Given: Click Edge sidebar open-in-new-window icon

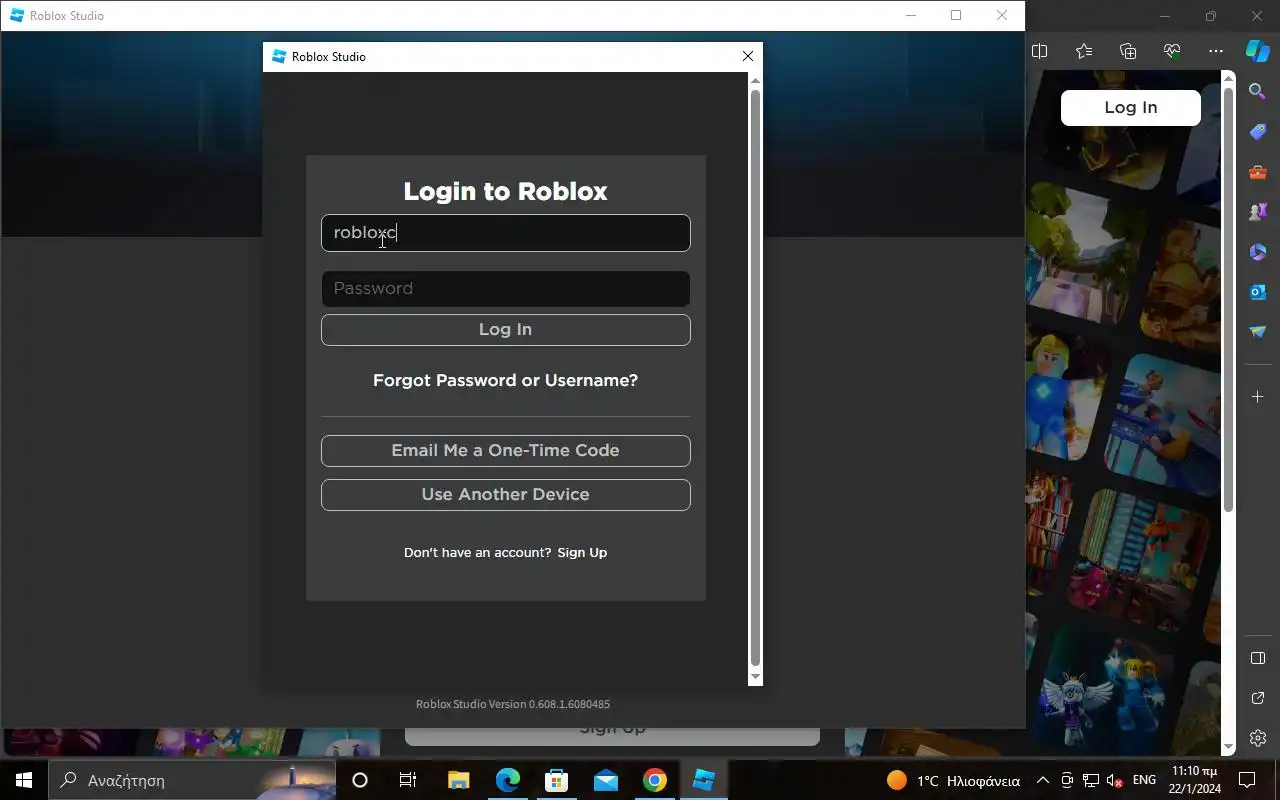Looking at the screenshot, I should (1258, 698).
